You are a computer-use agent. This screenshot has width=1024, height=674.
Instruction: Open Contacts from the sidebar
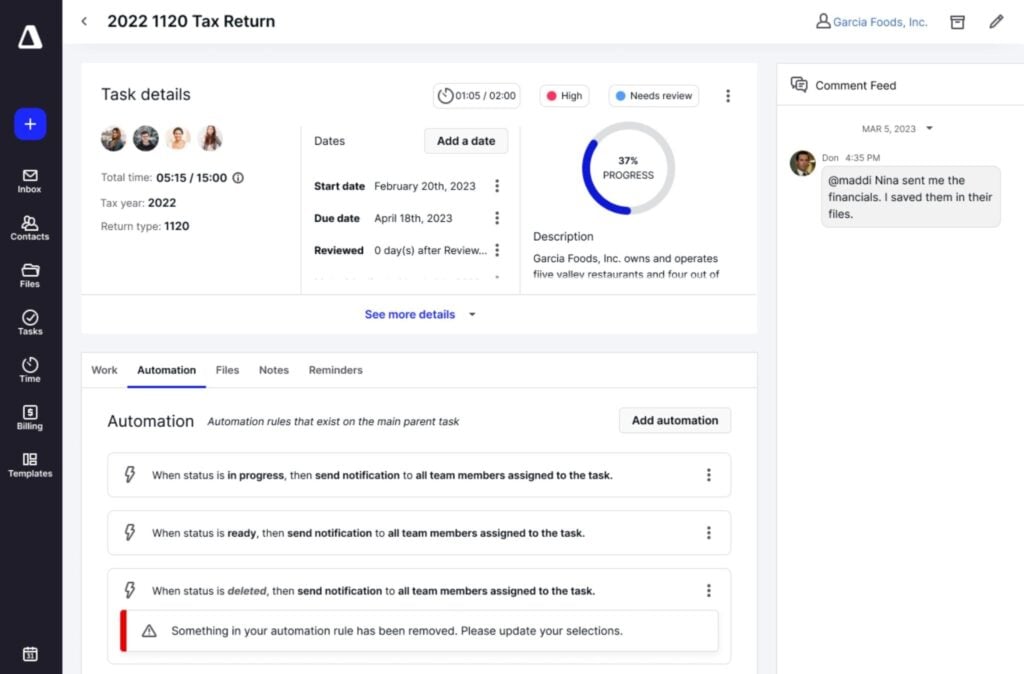29,229
